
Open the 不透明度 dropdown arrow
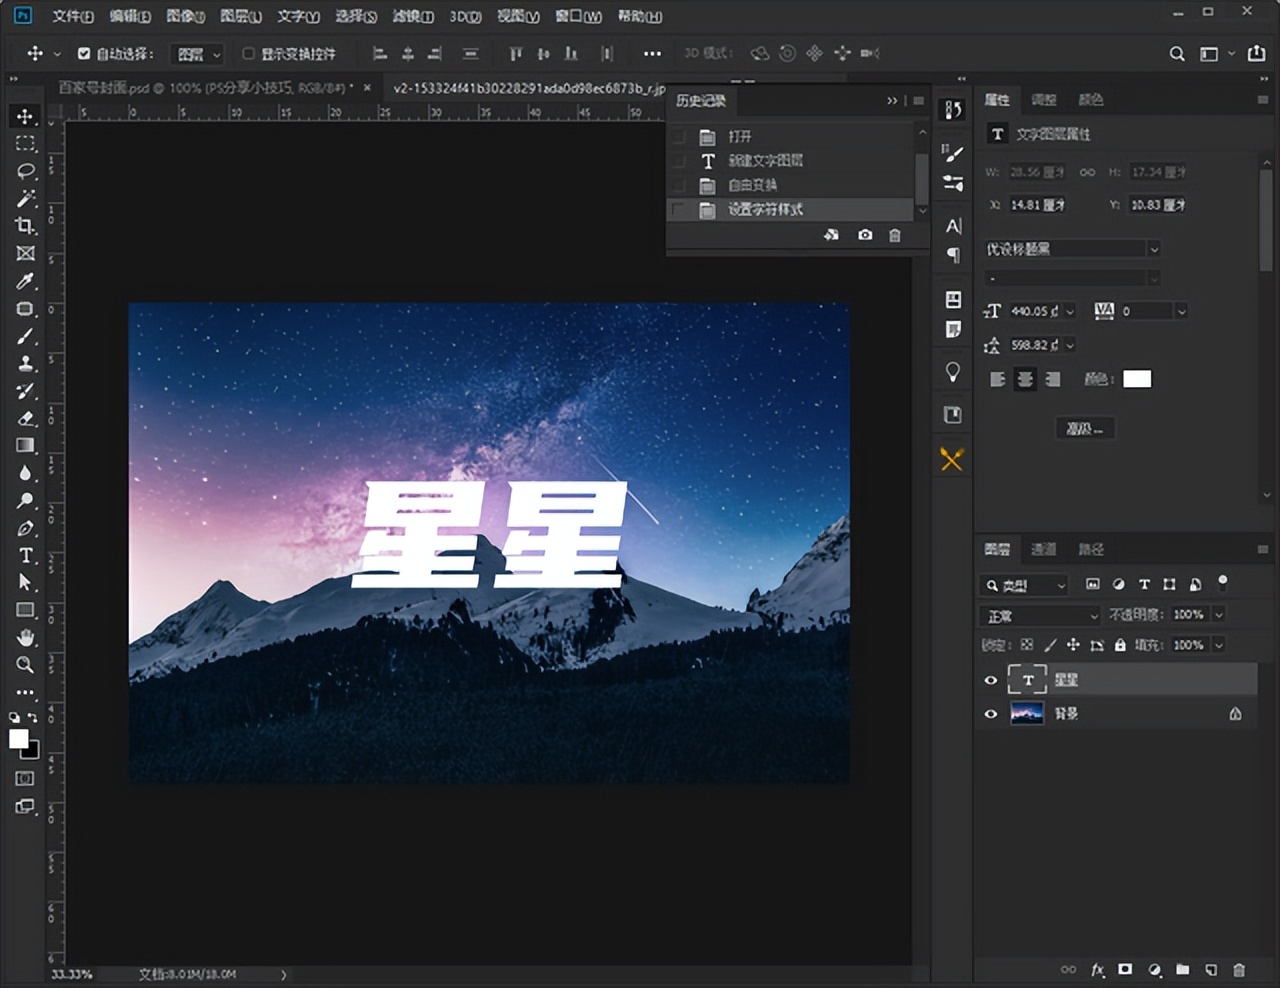coord(1219,615)
